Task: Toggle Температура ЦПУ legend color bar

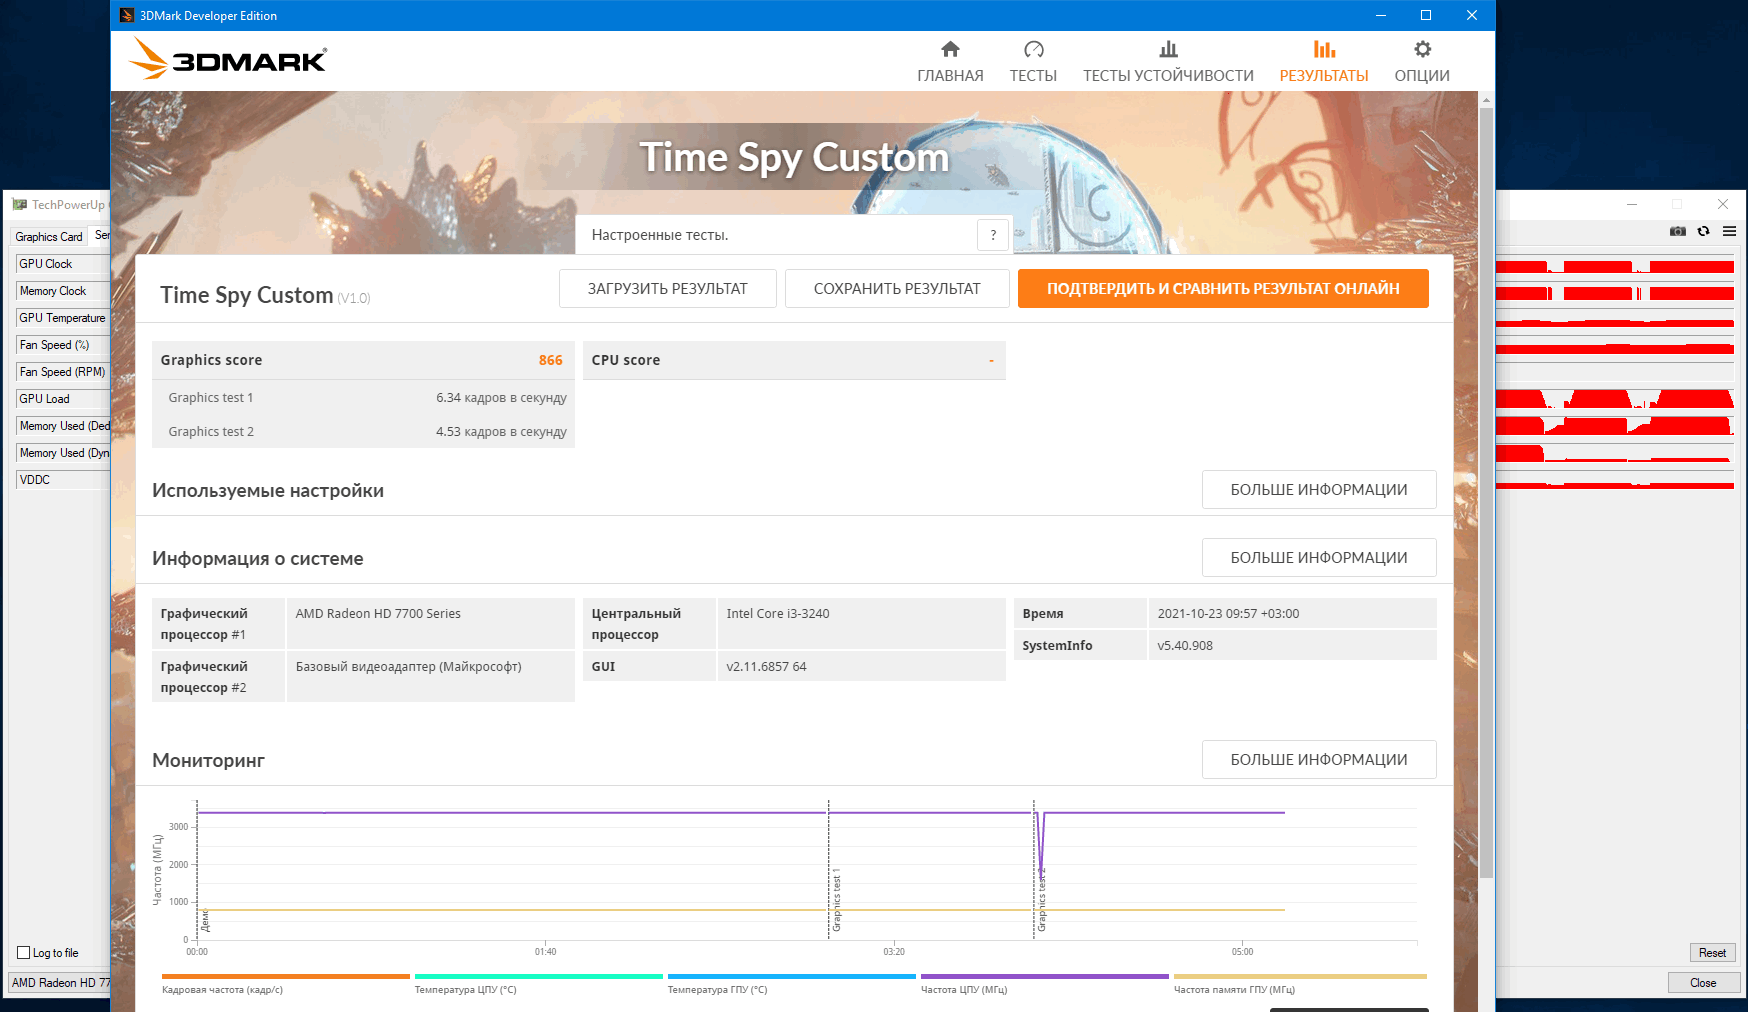Action: (539, 976)
